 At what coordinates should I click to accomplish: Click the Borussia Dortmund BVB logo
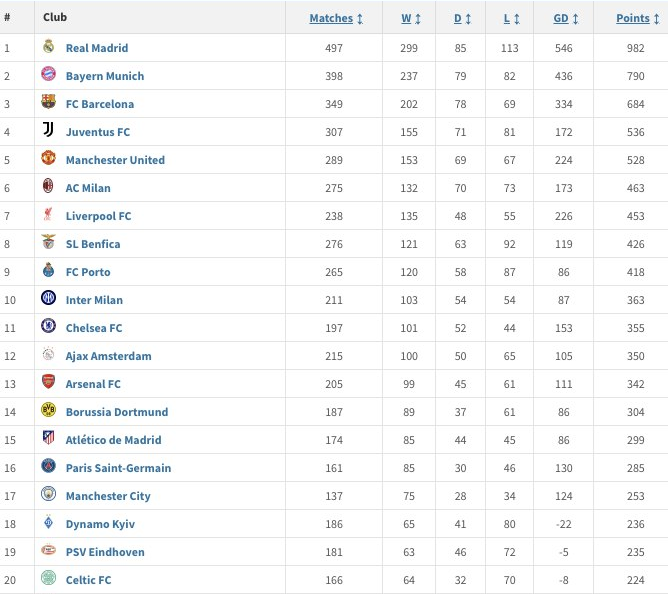coord(48,409)
